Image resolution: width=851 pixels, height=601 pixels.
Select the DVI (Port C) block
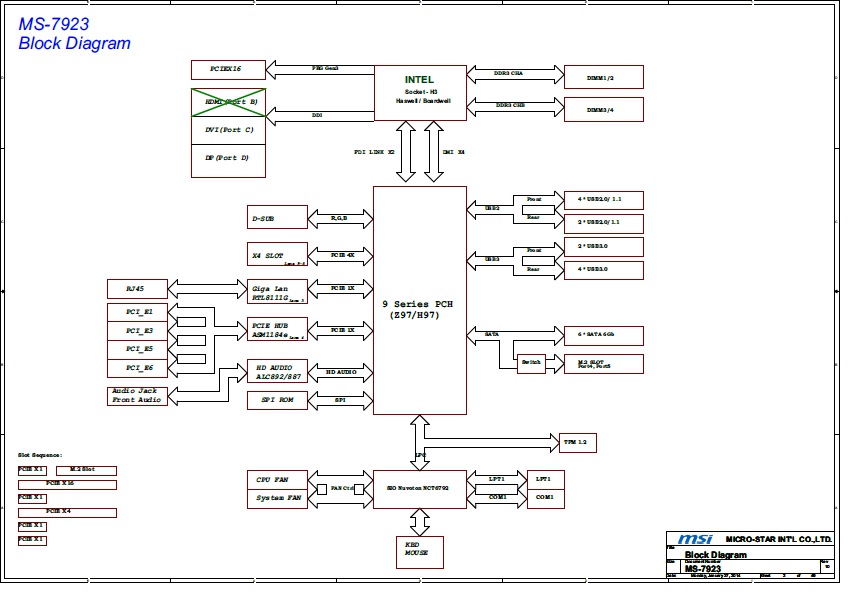coord(229,130)
